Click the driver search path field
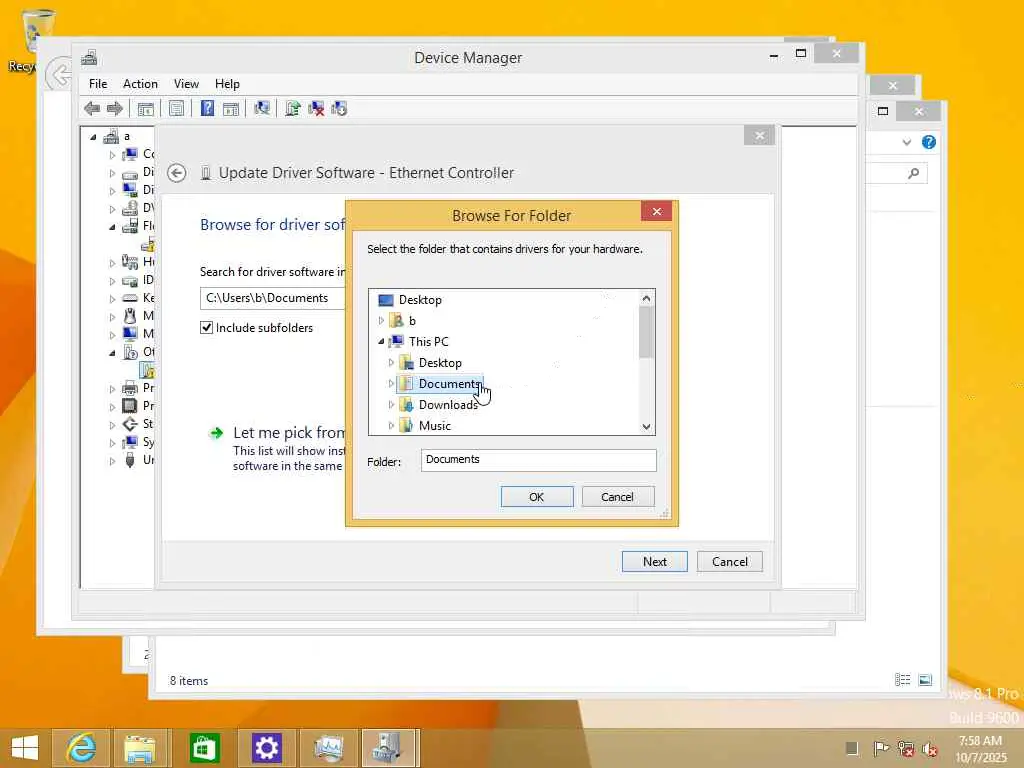The image size is (1024, 768). coord(272,298)
